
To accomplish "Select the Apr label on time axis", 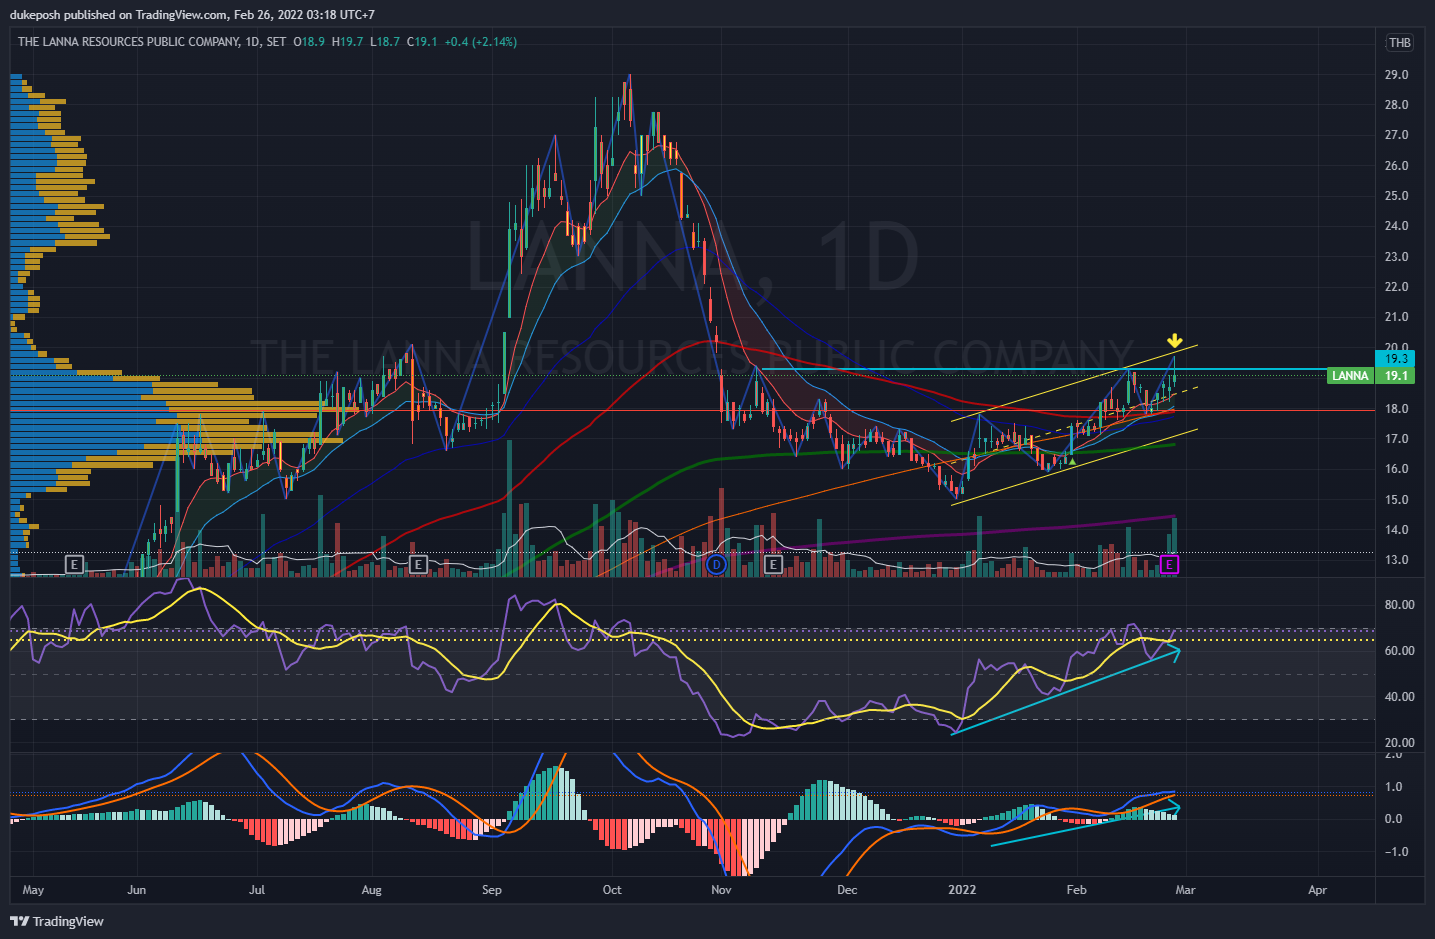I will pyautogui.click(x=1318, y=890).
